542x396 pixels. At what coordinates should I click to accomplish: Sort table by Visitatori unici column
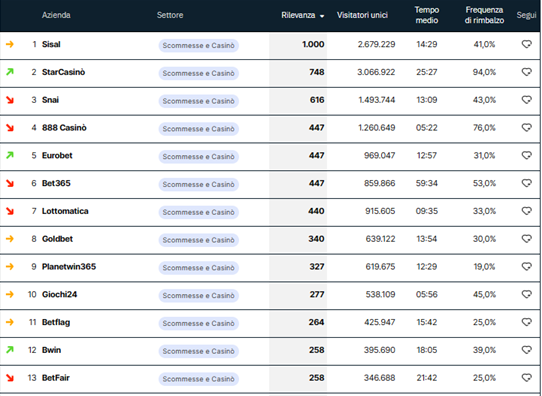[x=362, y=15]
